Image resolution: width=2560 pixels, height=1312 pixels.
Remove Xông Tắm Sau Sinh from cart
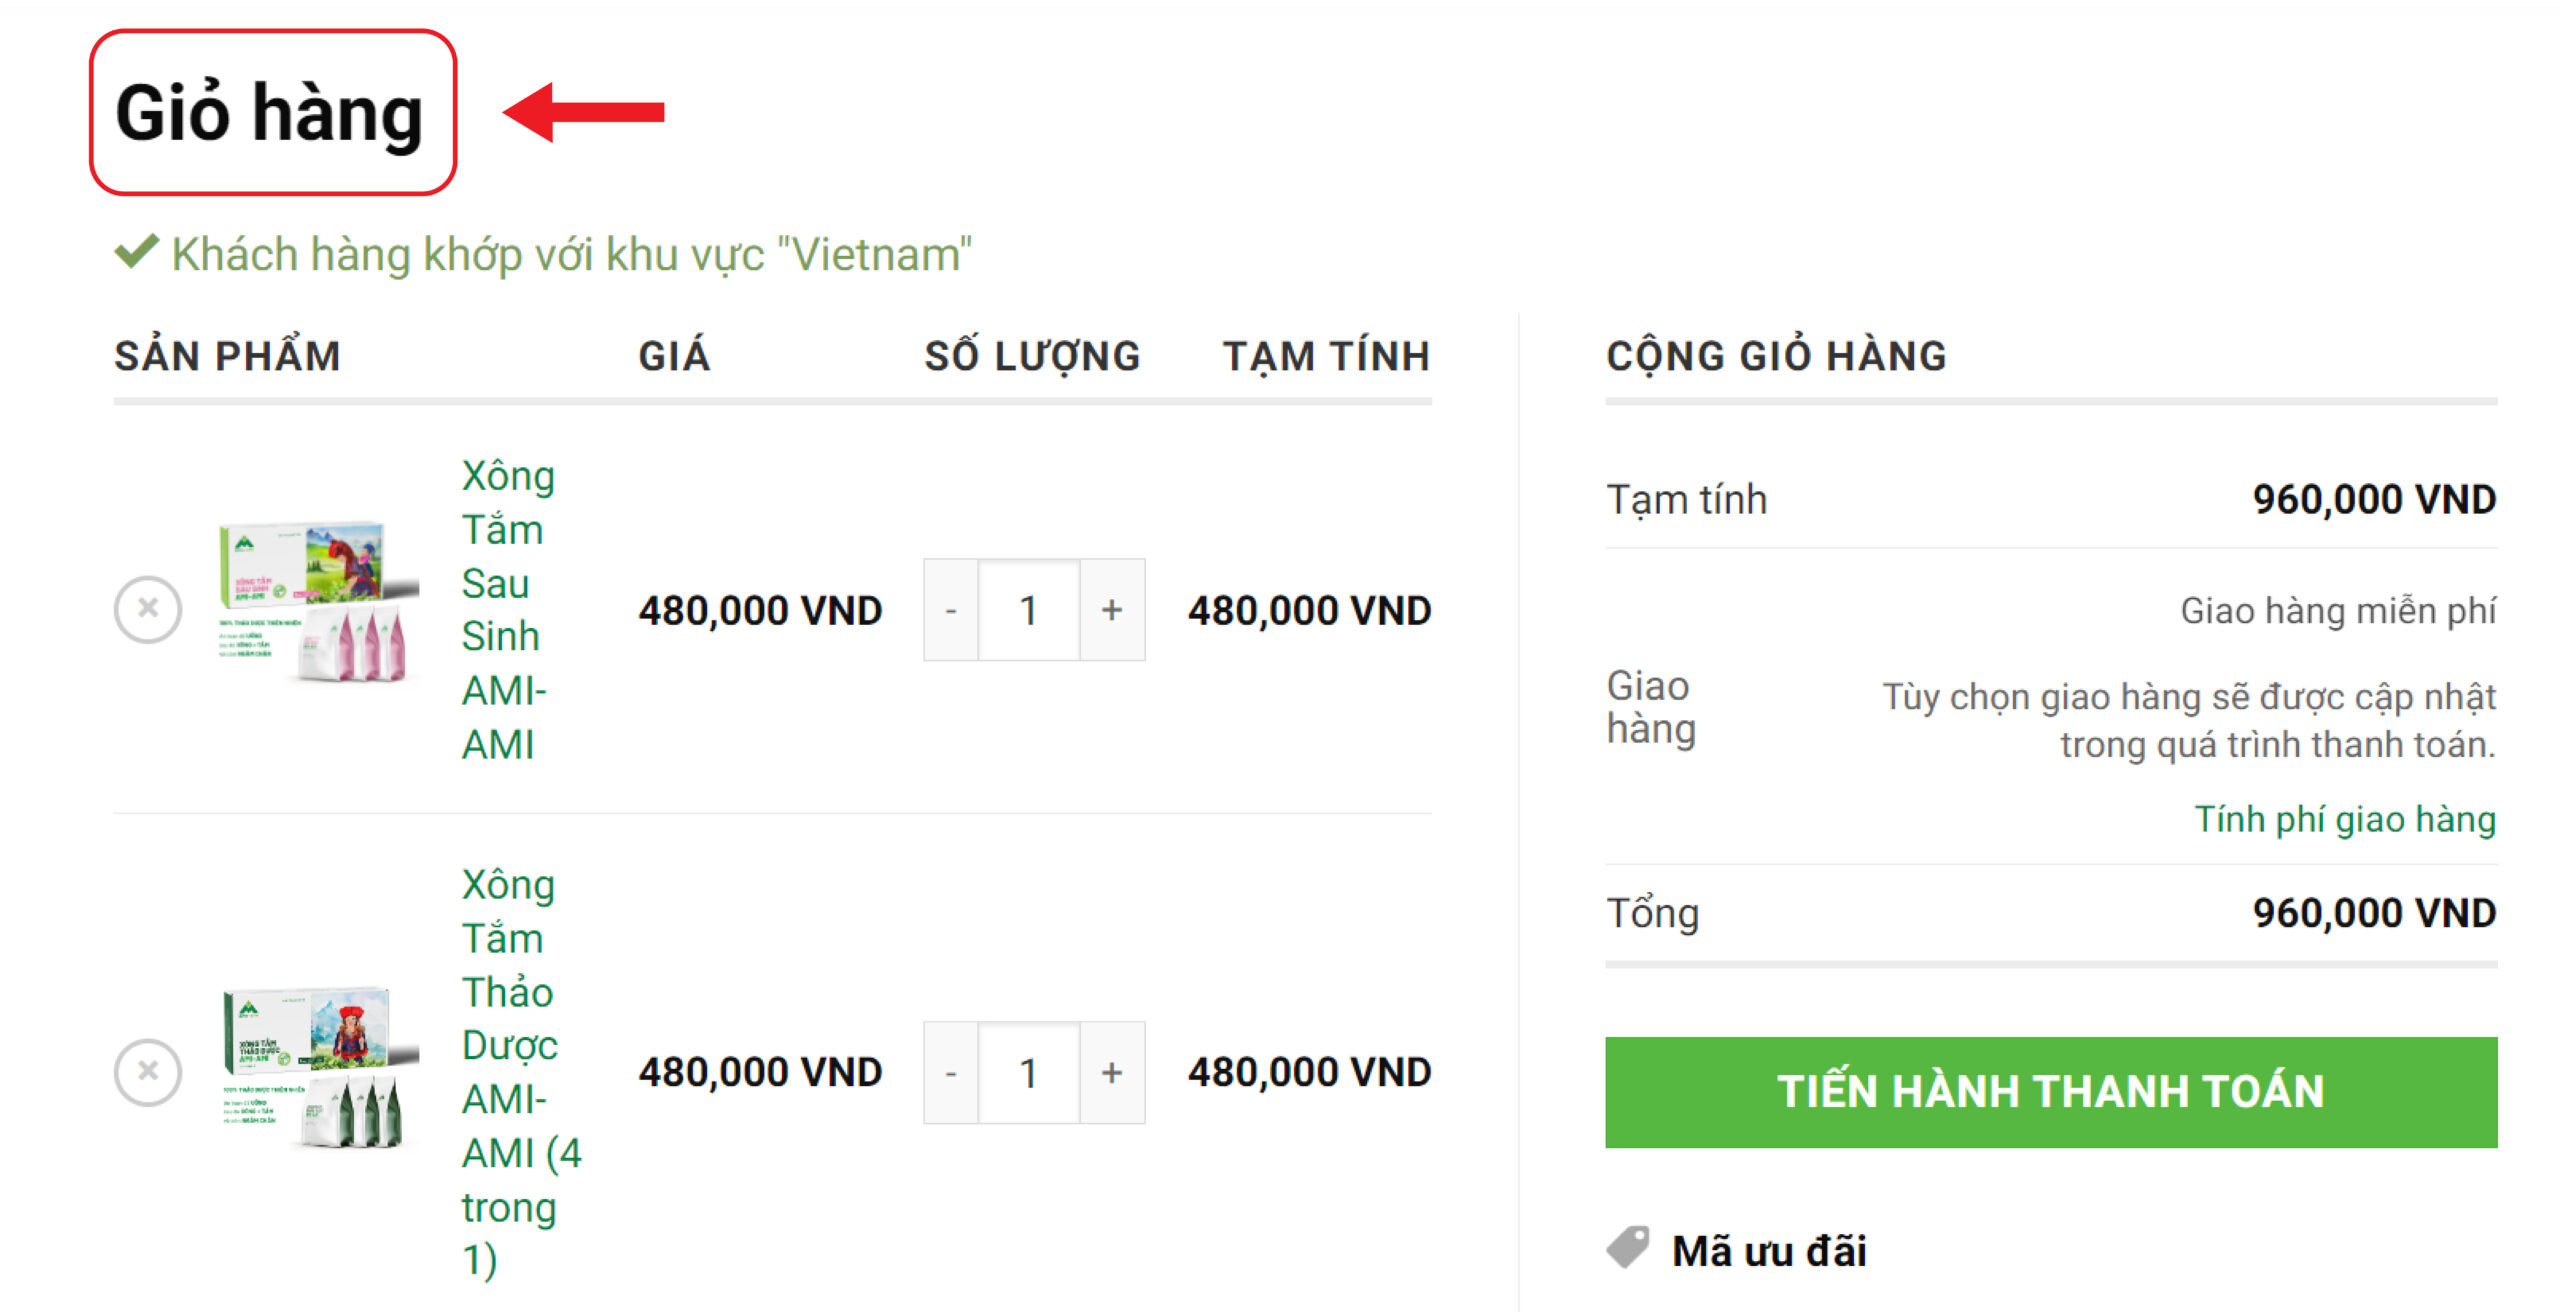pos(148,609)
